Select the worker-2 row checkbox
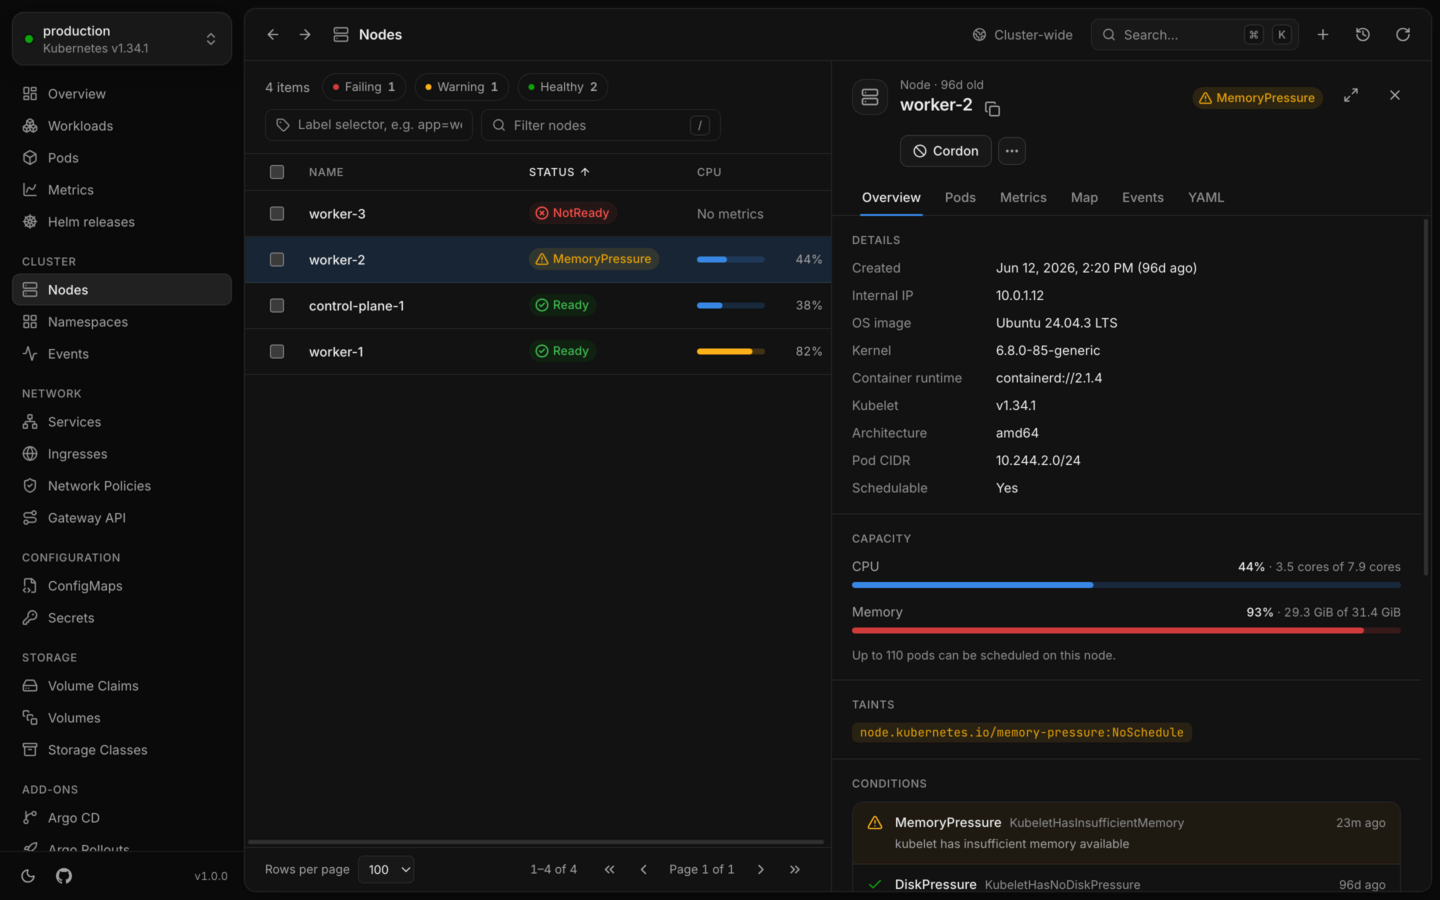This screenshot has height=900, width=1440. point(277,260)
